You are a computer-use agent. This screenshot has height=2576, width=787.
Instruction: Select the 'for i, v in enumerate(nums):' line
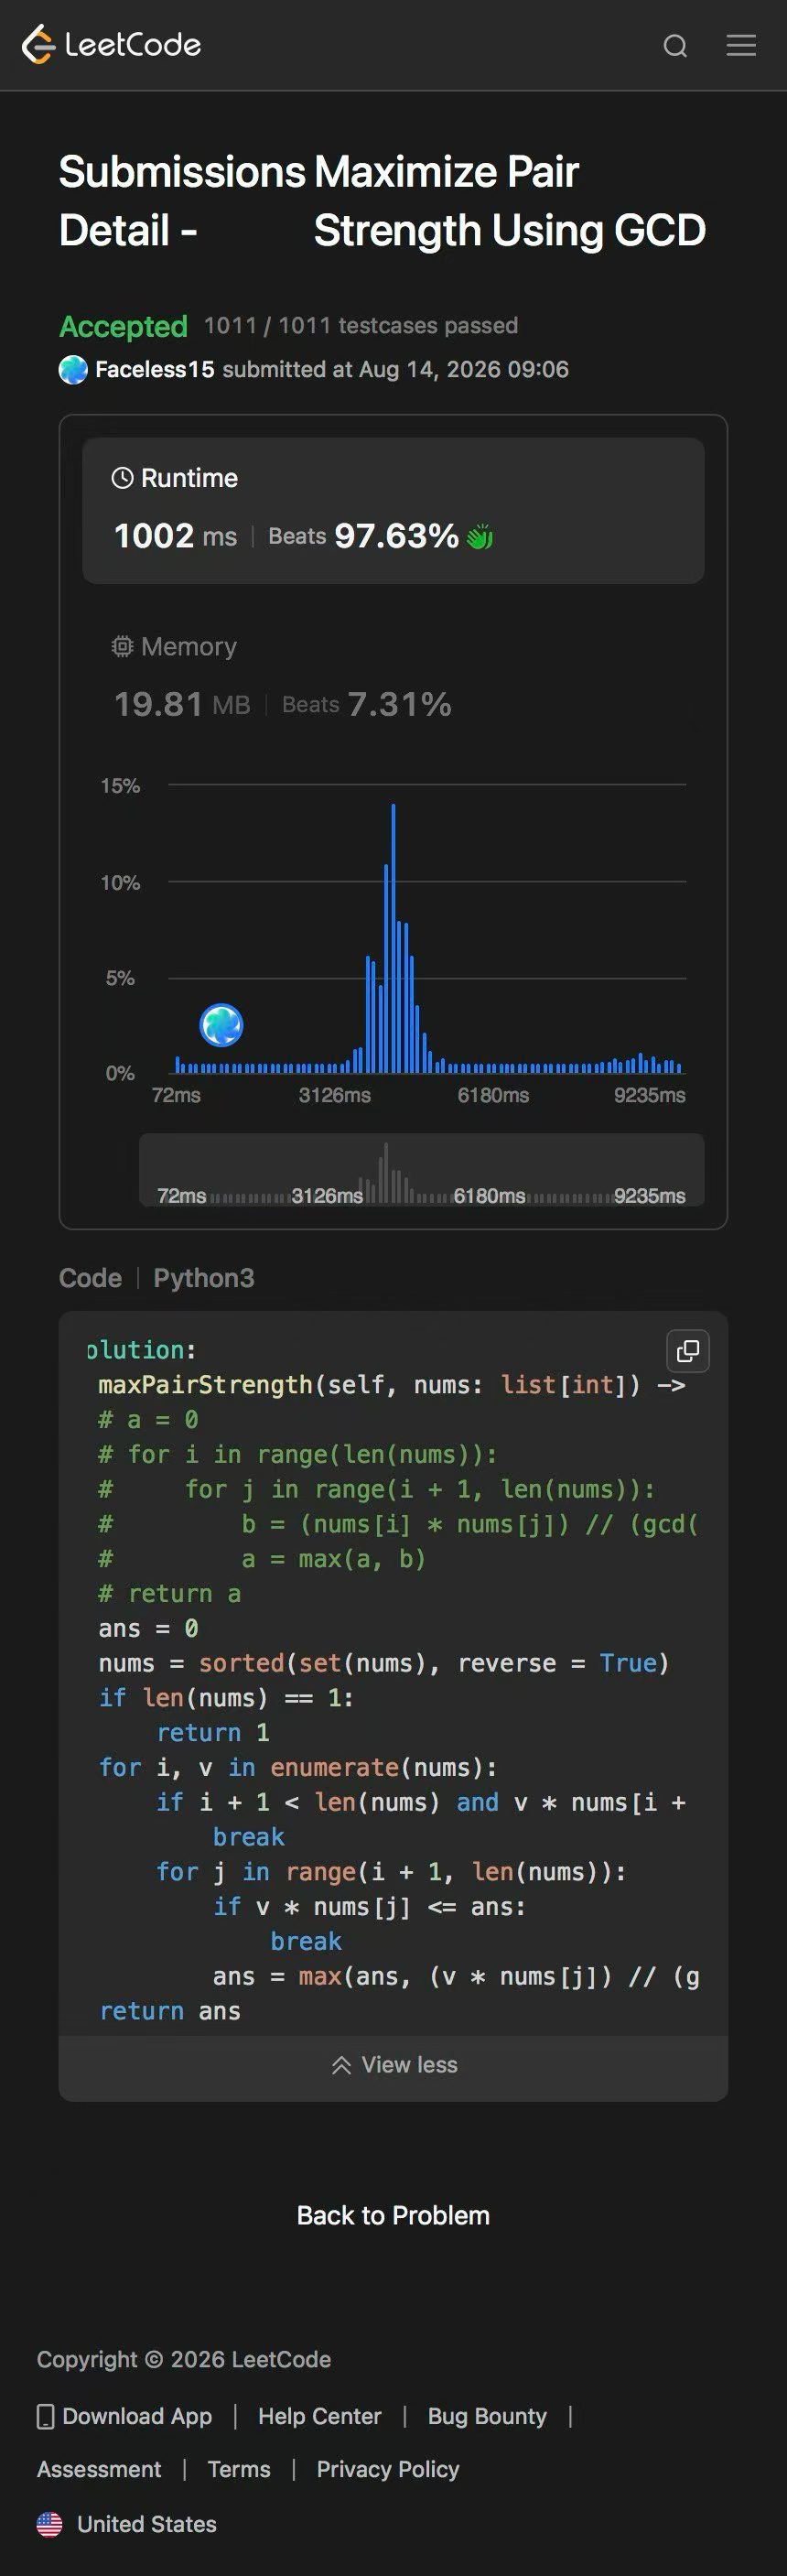pyautogui.click(x=298, y=1768)
